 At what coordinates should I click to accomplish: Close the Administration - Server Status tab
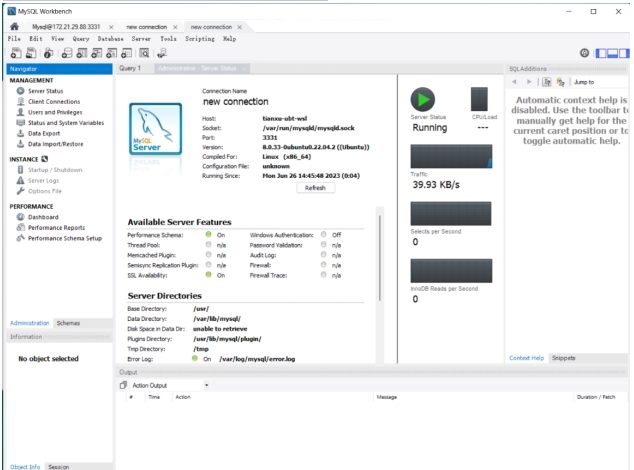pos(244,69)
